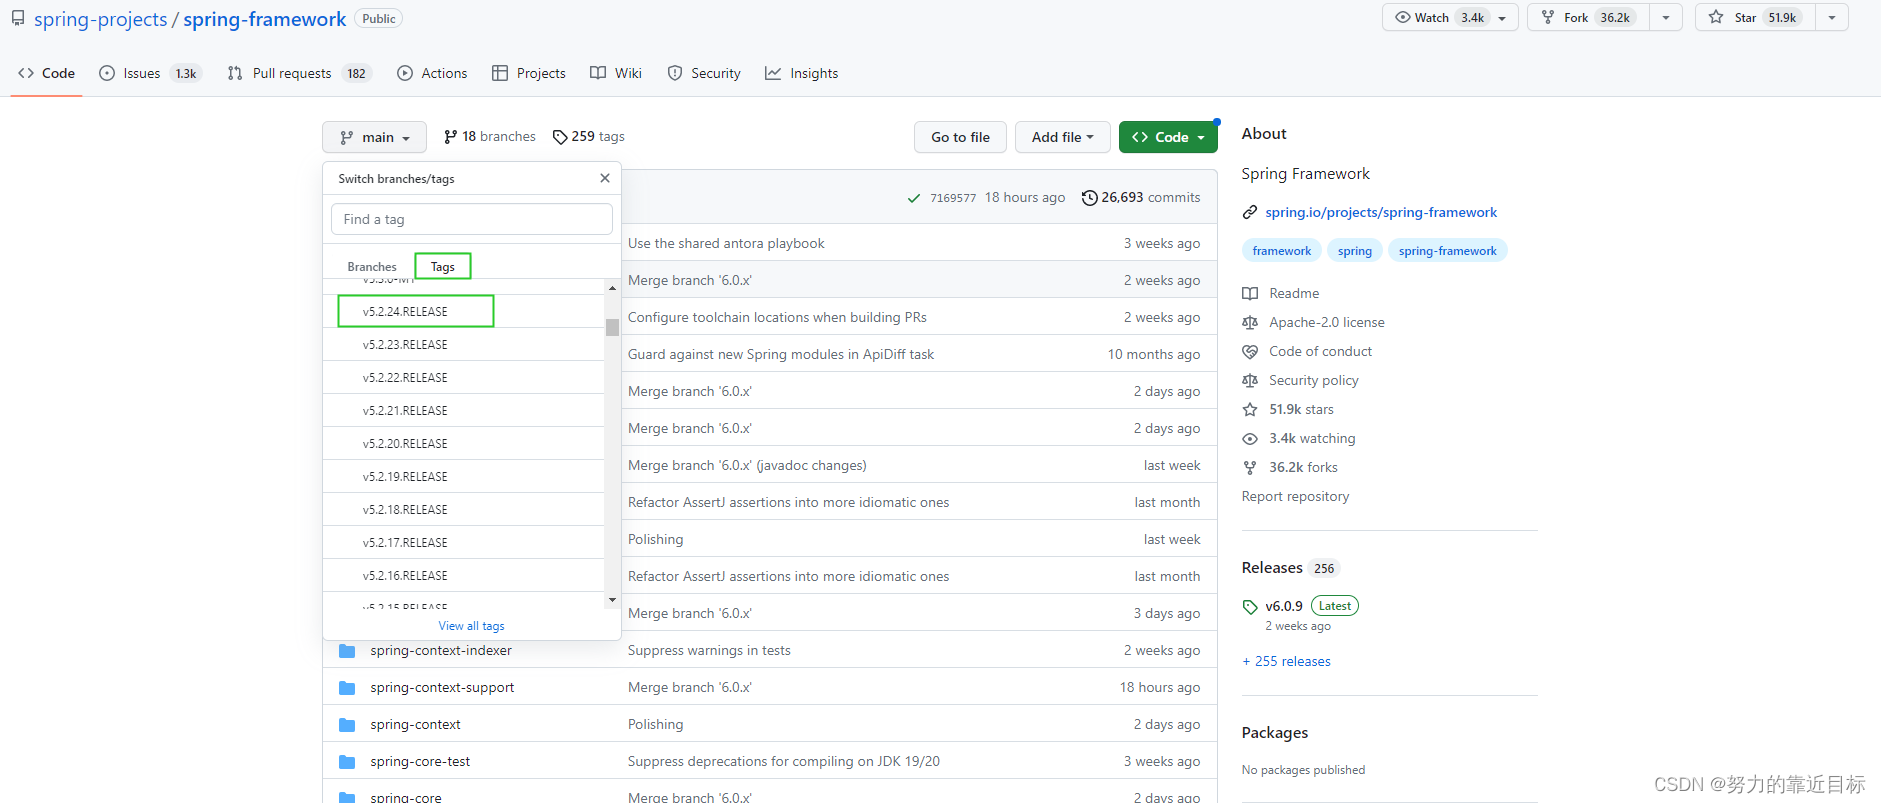This screenshot has height=803, width=1881.
Task: Star the spring-framework repository
Action: (1755, 18)
